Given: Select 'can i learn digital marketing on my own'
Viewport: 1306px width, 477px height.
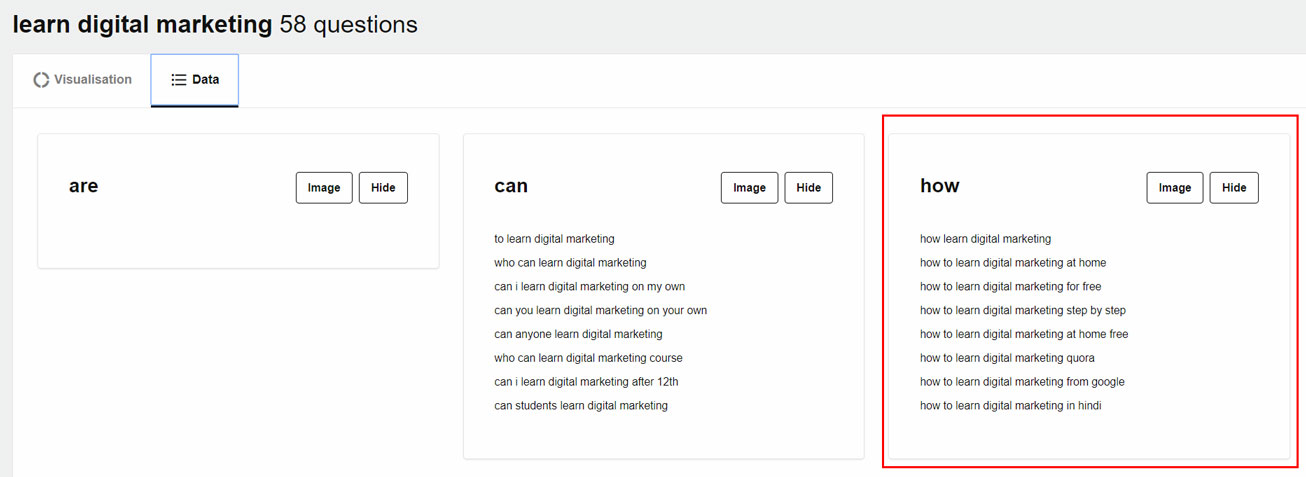Looking at the screenshot, I should coord(589,287).
